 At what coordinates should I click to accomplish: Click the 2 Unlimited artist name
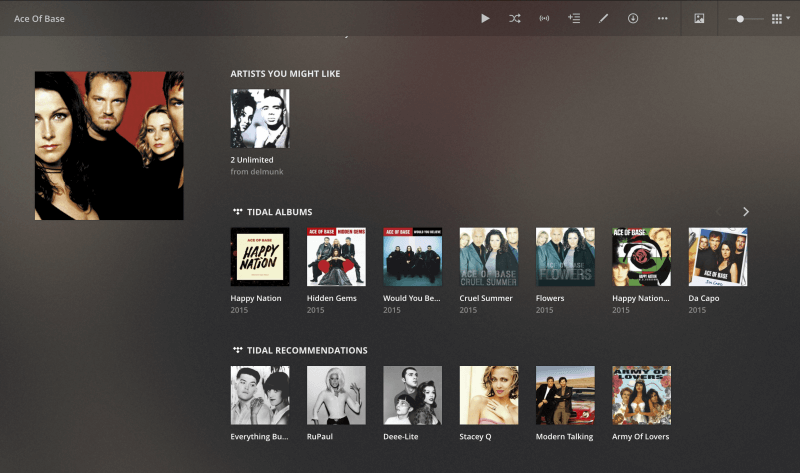click(252, 160)
